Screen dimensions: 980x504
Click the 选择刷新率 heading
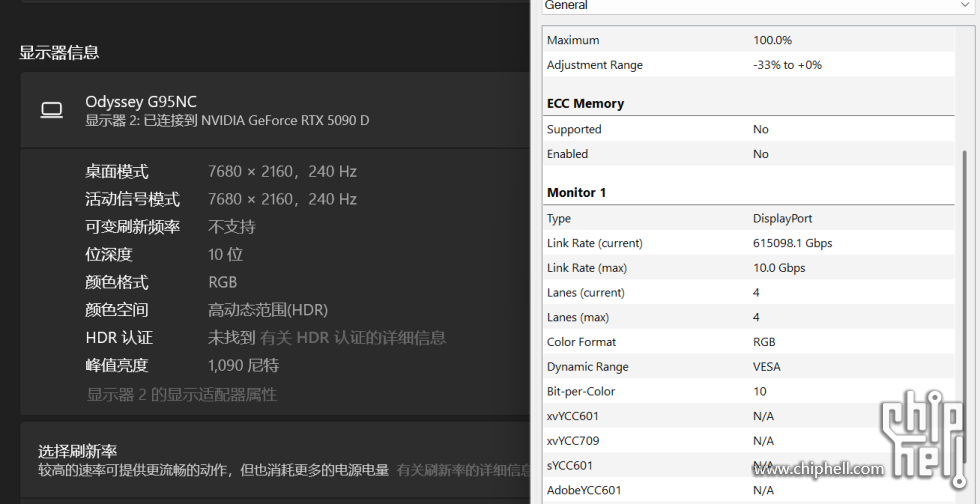(78, 451)
